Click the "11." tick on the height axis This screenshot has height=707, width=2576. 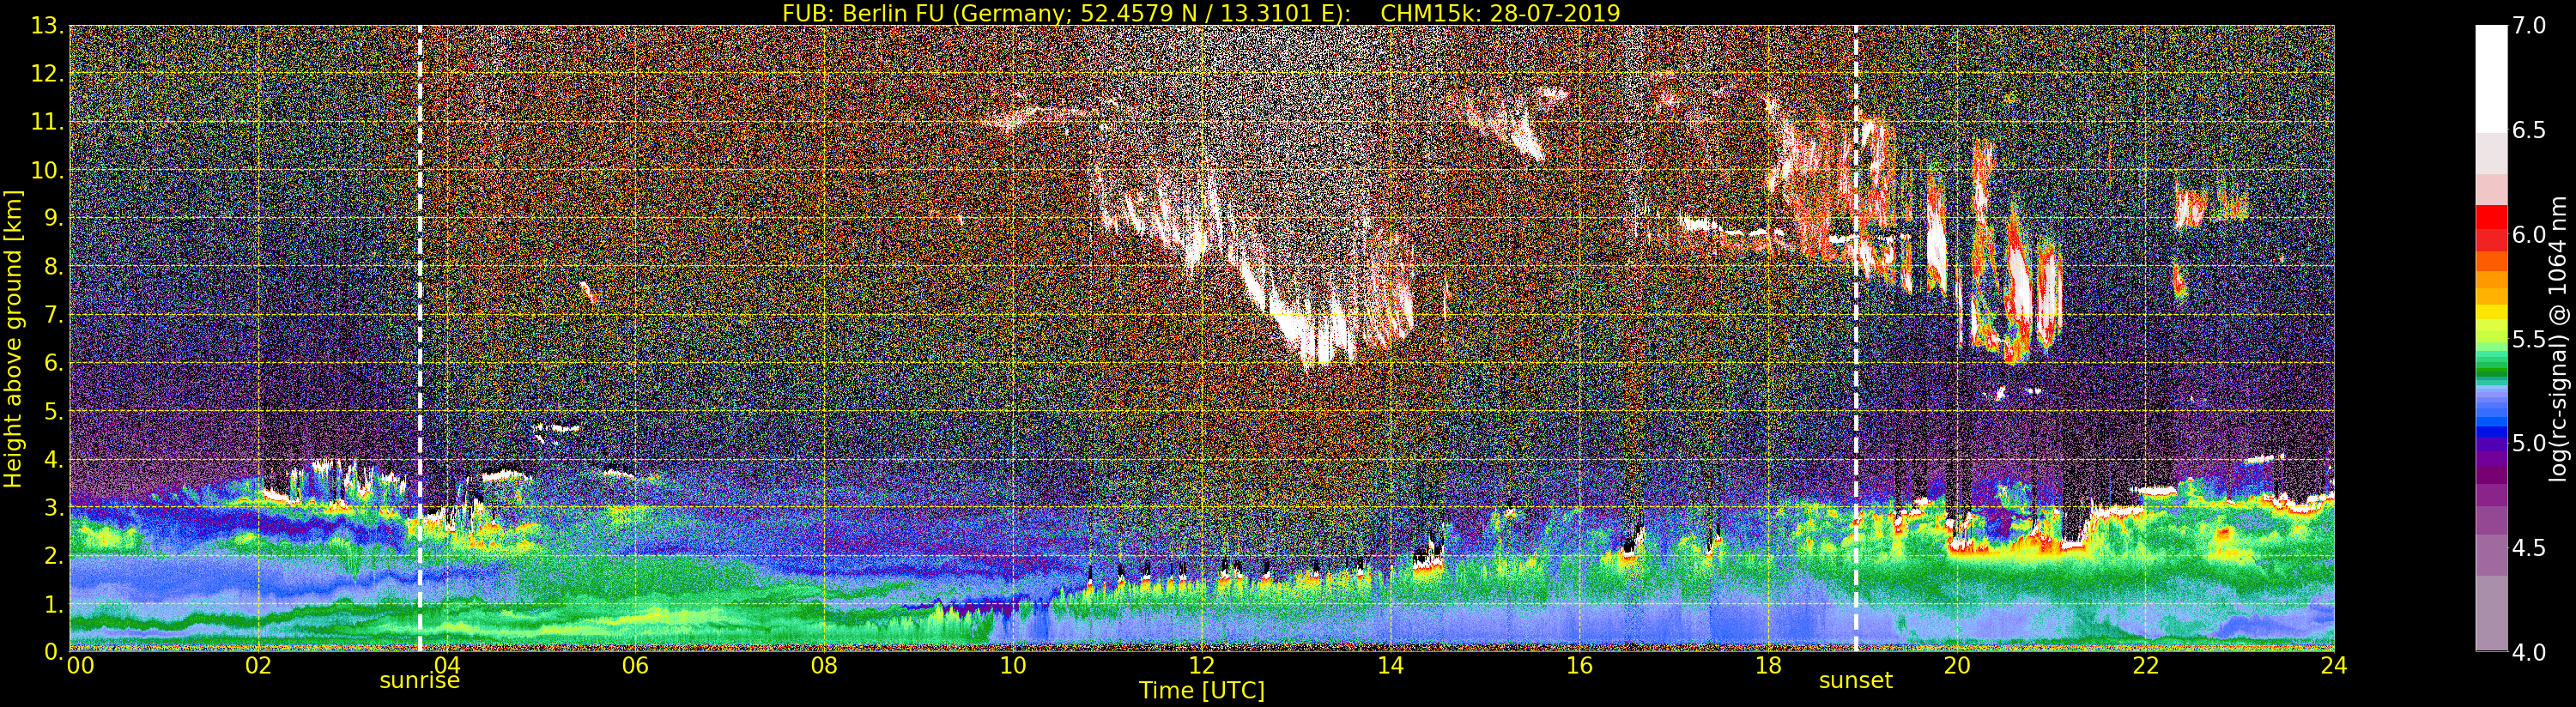tap(47, 122)
